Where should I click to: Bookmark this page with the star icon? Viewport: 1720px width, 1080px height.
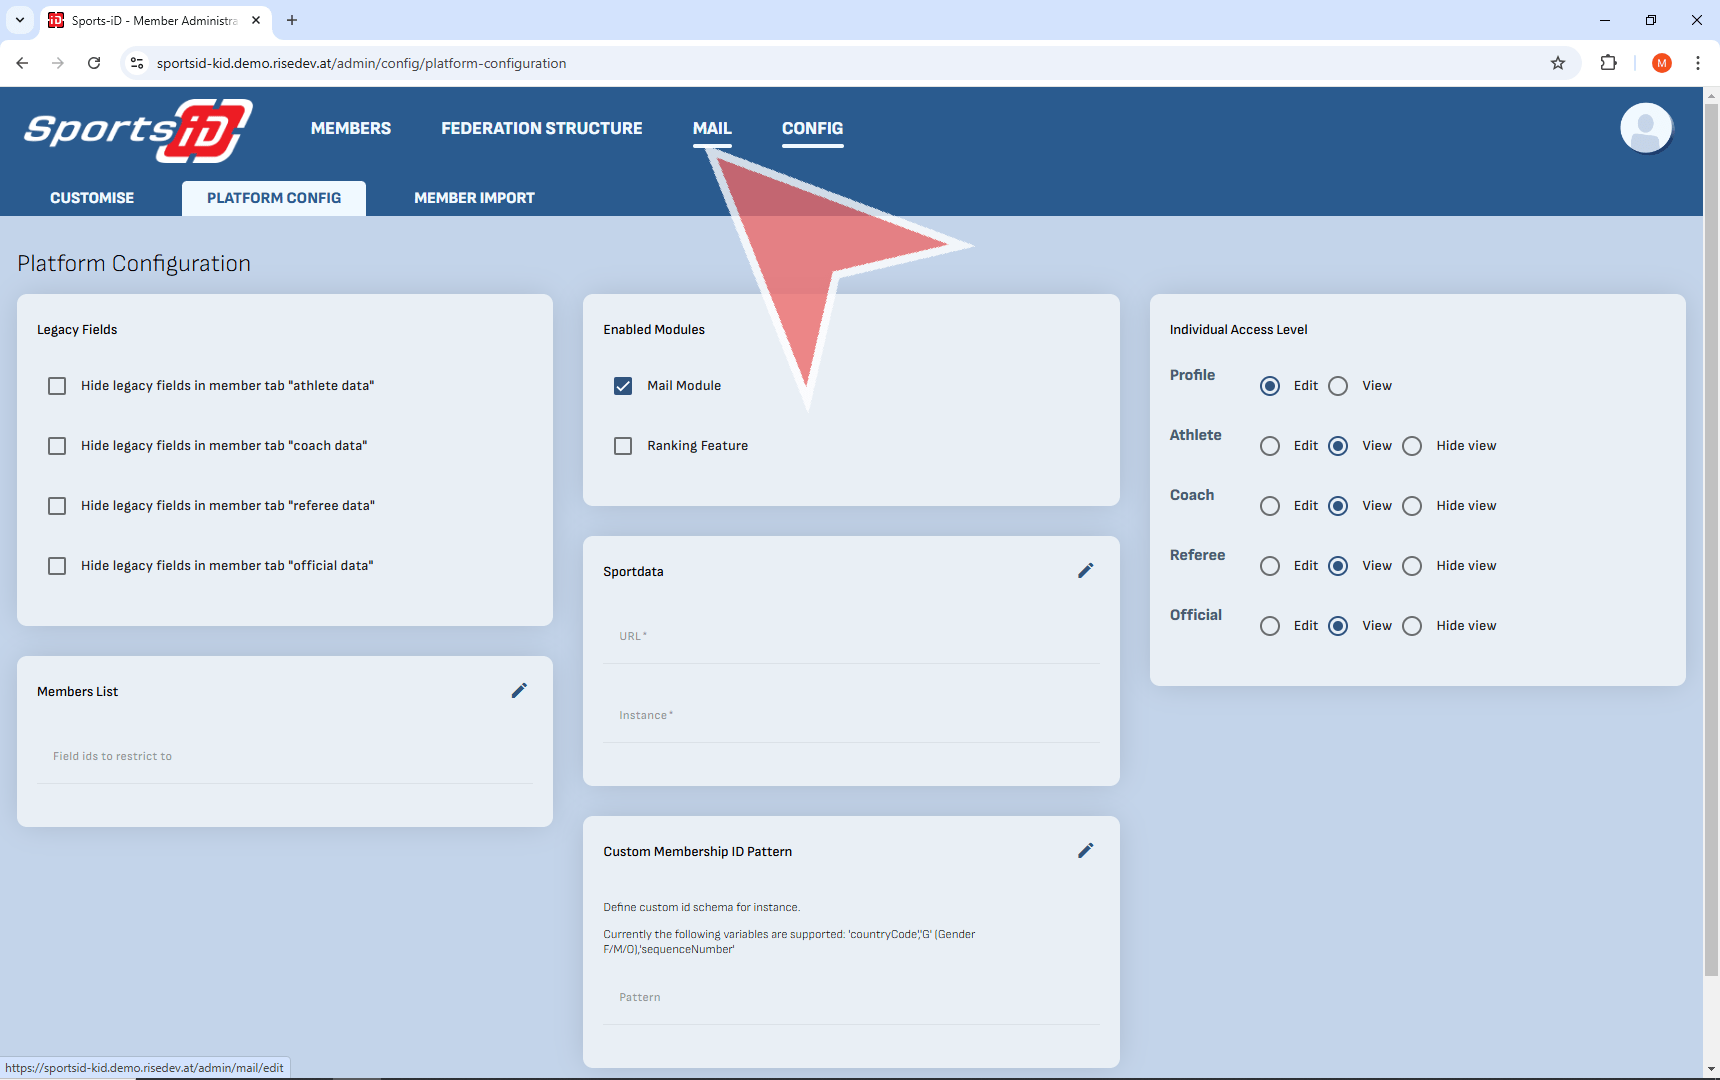[1557, 63]
